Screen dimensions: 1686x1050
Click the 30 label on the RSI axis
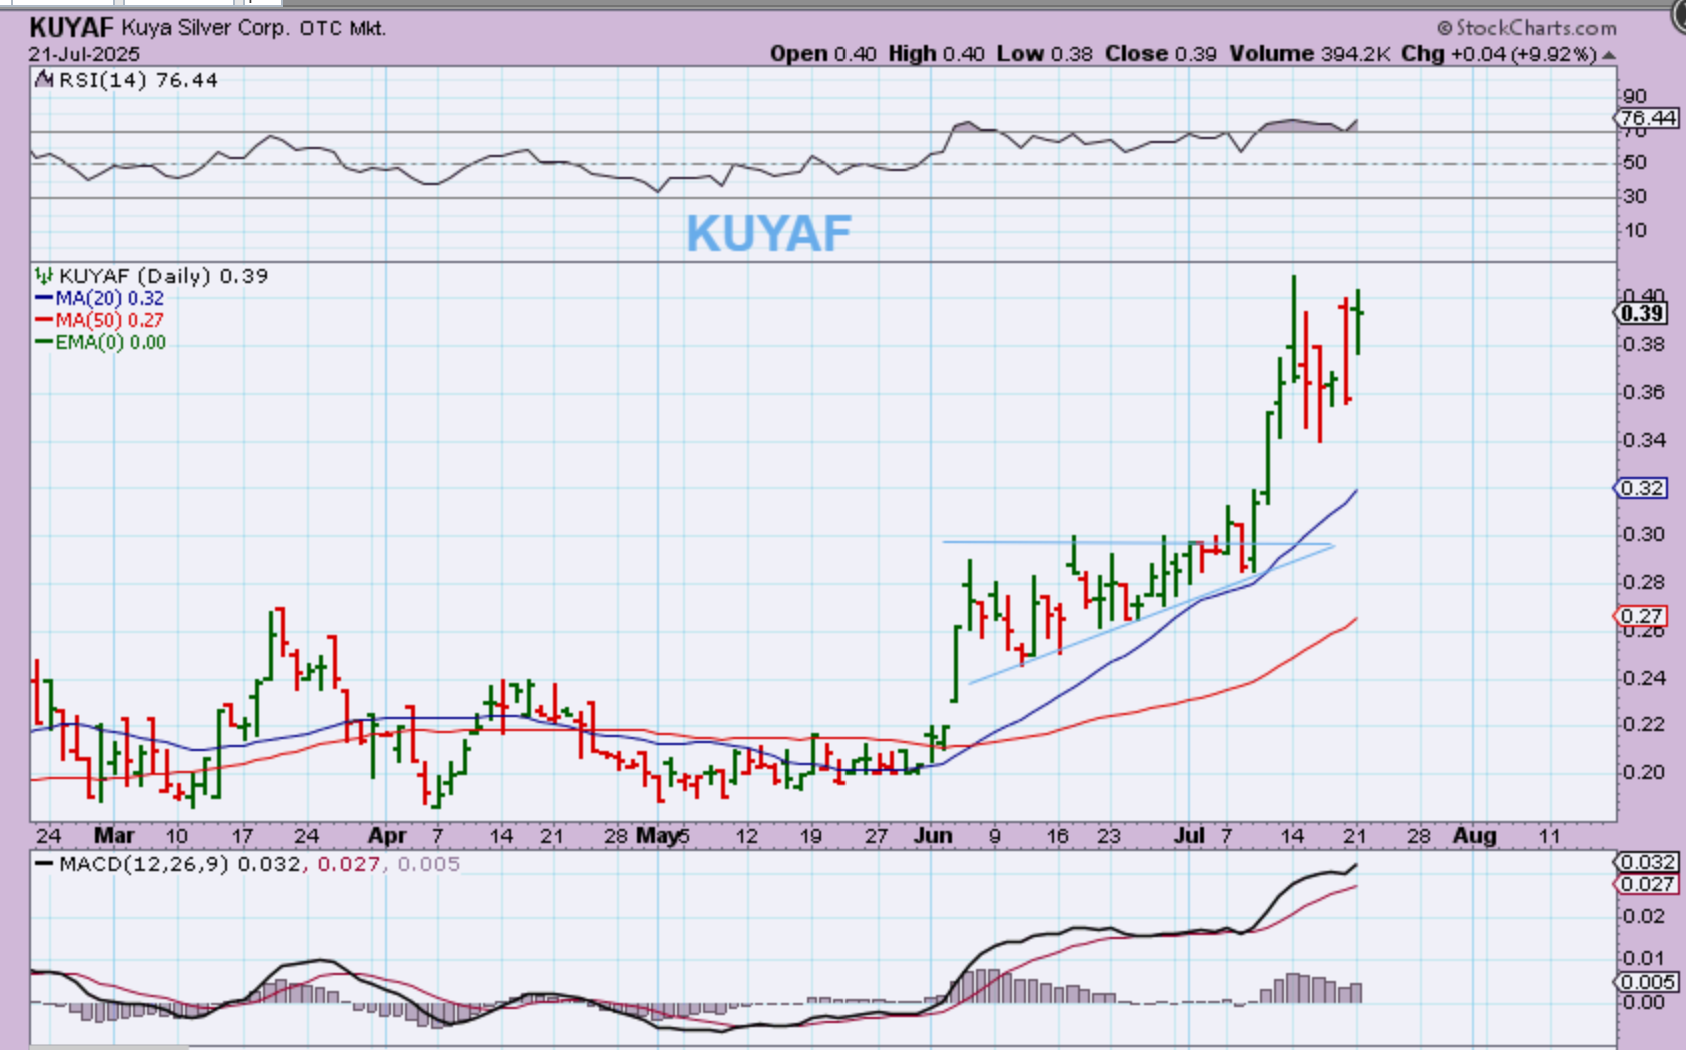point(1634,196)
